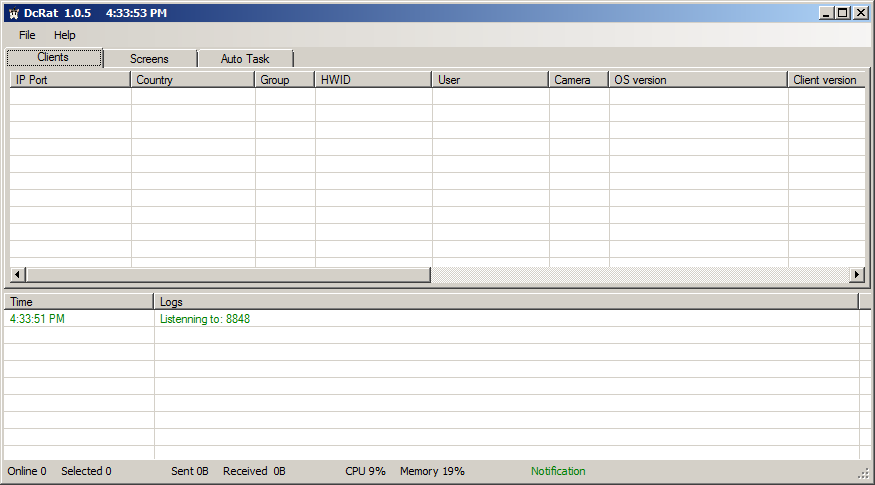Sort by the IP Port column header
875x485 pixels.
tap(70, 80)
